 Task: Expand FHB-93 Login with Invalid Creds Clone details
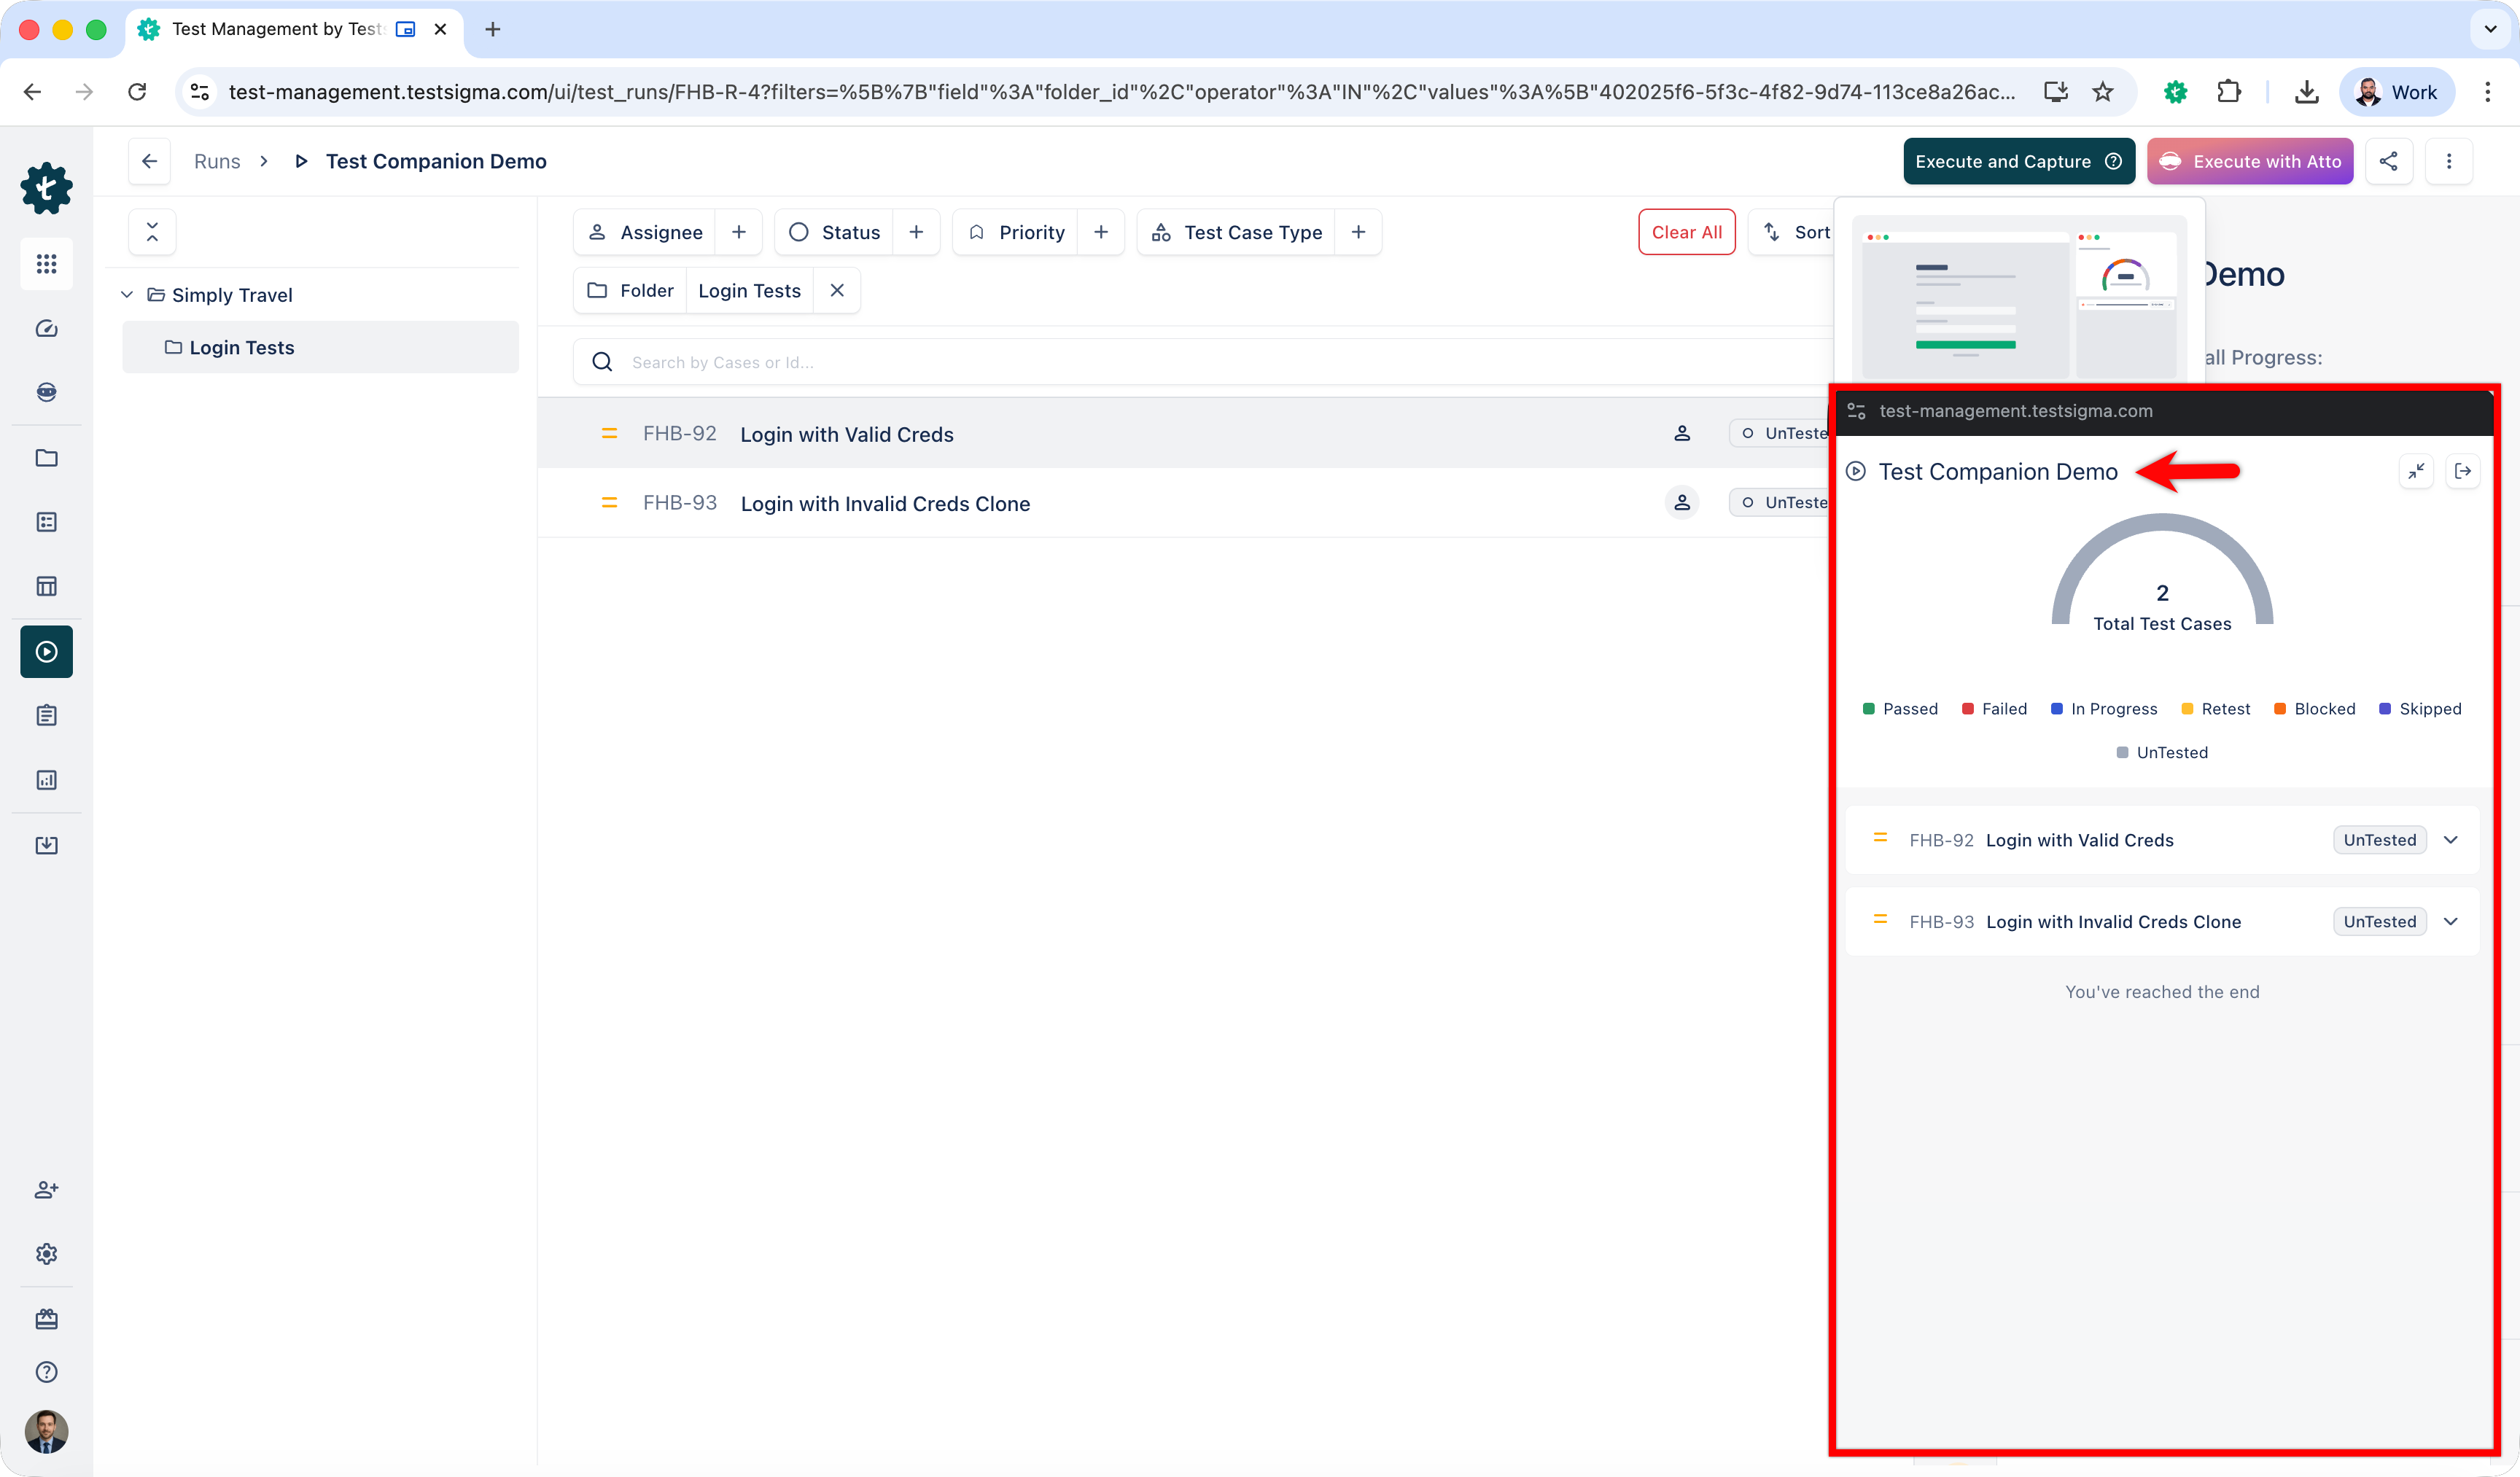pyautogui.click(x=2451, y=921)
